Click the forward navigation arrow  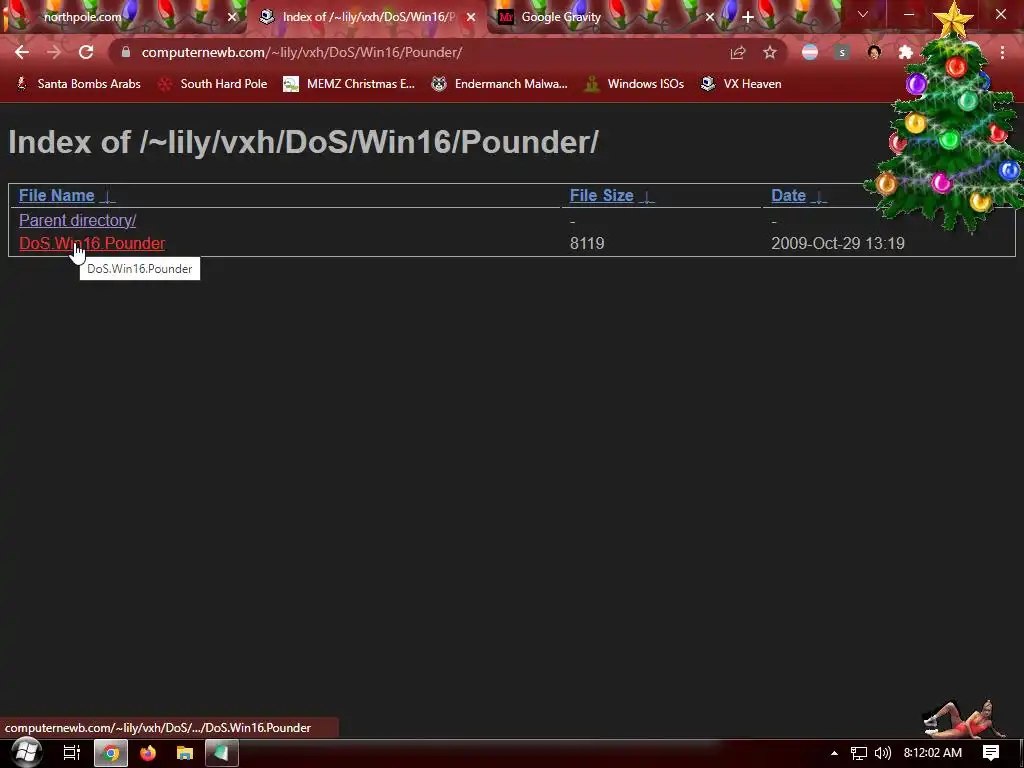click(54, 52)
